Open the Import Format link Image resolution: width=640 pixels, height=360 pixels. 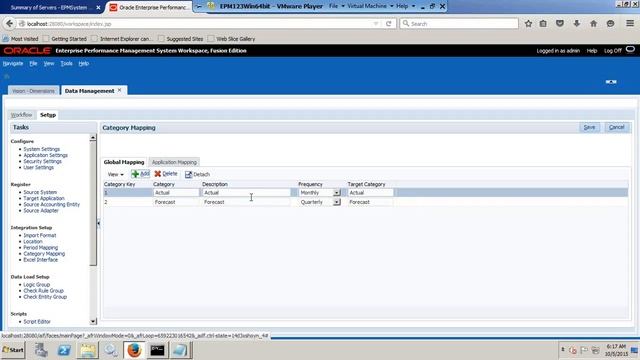tap(40, 235)
